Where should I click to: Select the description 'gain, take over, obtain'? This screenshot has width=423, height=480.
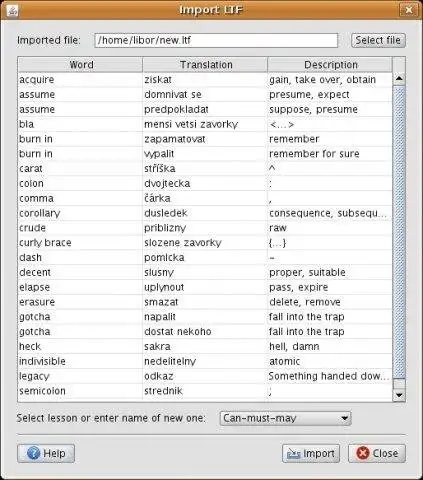point(330,80)
